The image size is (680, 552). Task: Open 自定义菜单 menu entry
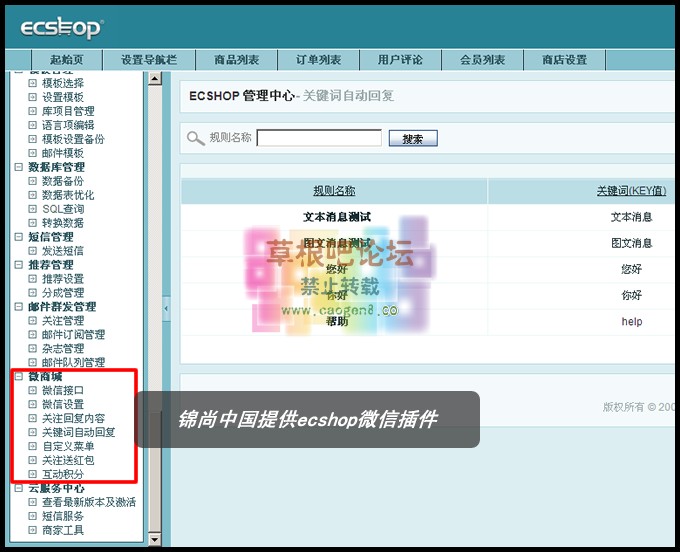point(68,446)
